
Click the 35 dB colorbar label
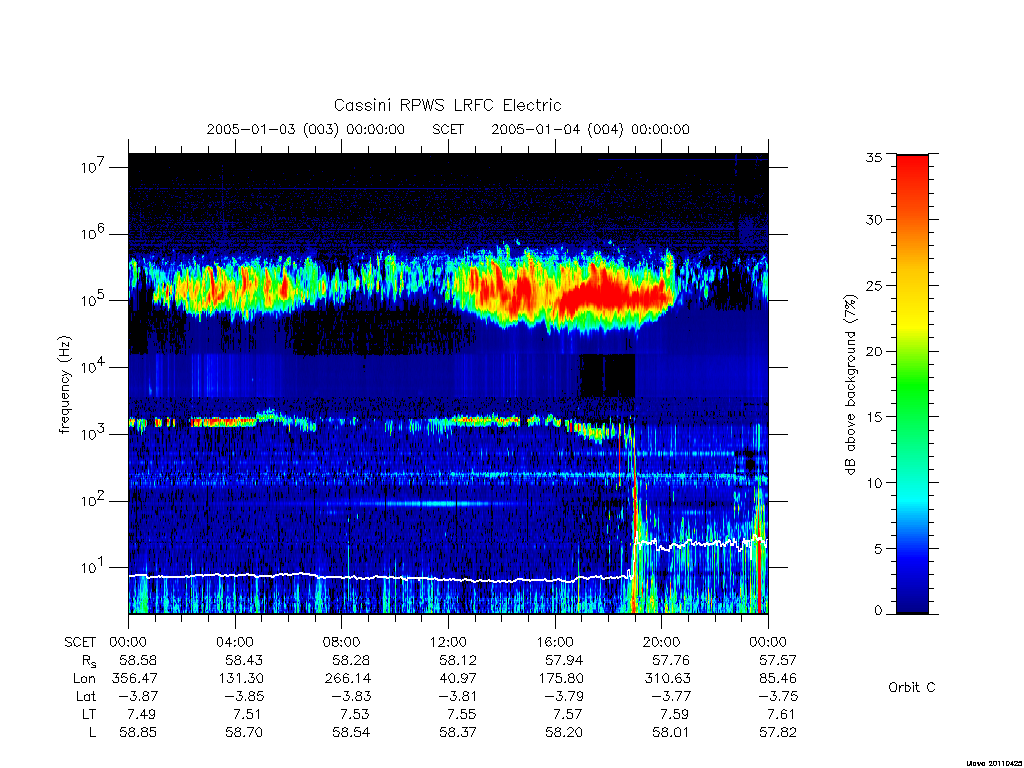[x=874, y=157]
